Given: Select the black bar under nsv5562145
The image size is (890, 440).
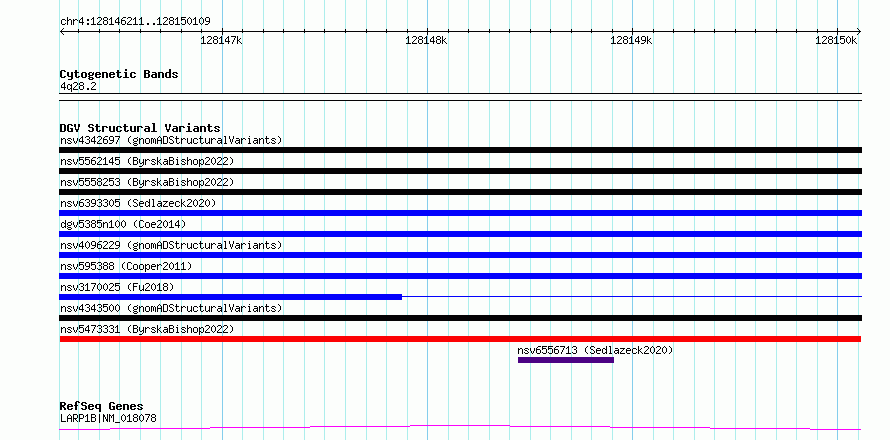Looking at the screenshot, I should (x=460, y=171).
